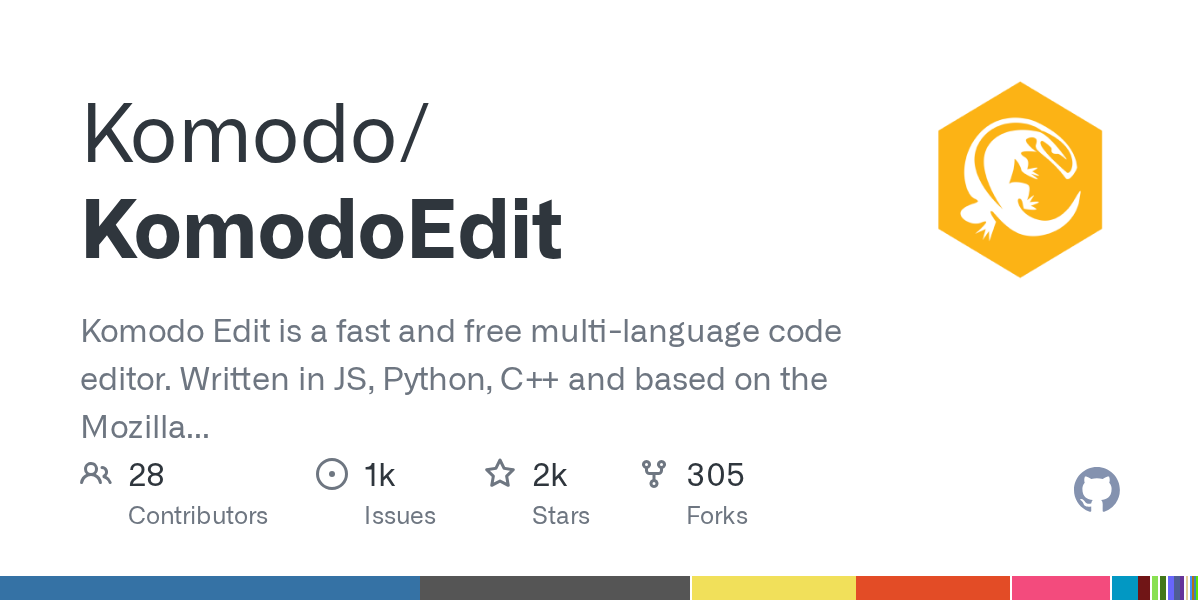Screen dimensions: 1200x600
Task: Click the contributors people icon
Action: (96, 474)
